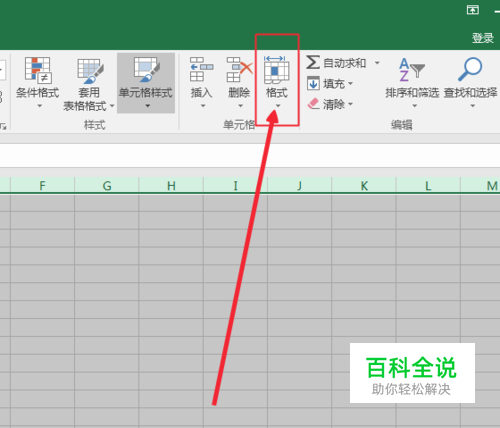The width and height of the screenshot is (500, 428).
Task: Select column H header
Action: pyautogui.click(x=171, y=185)
